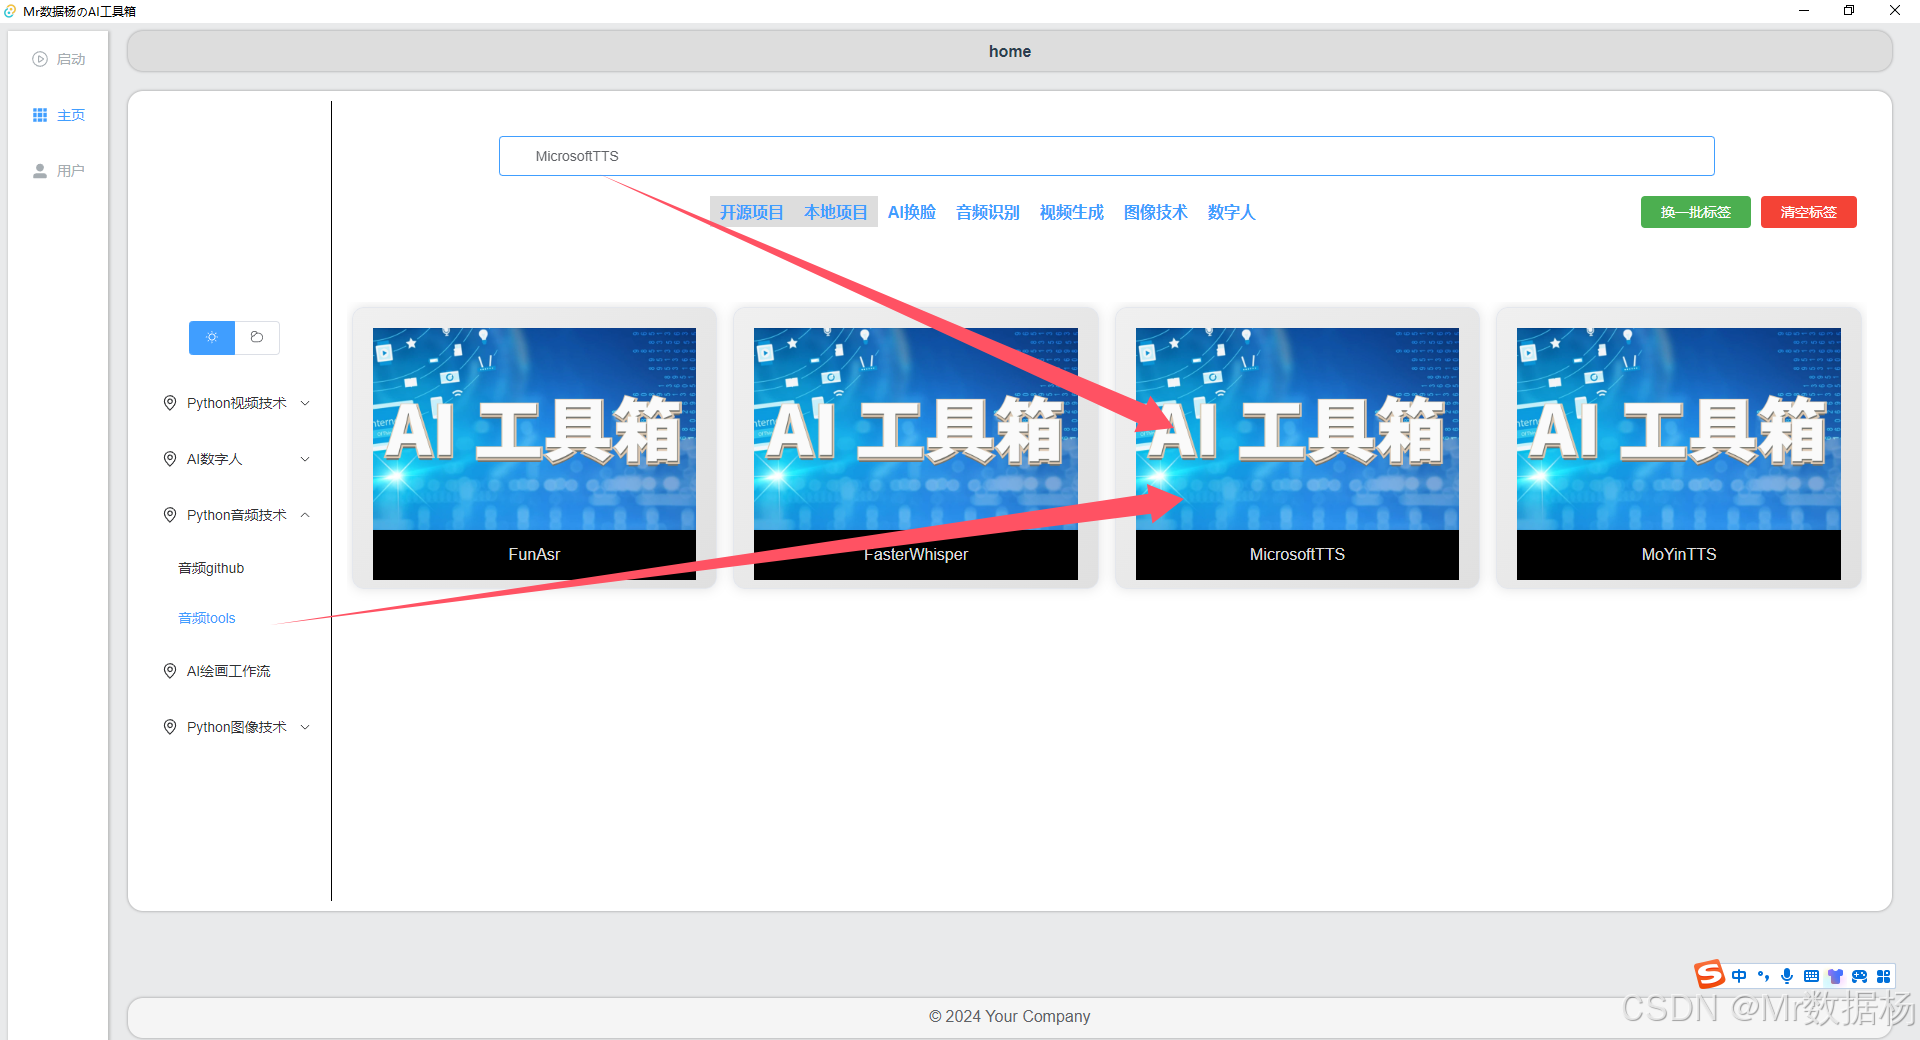1920x1040 pixels.
Task: Expand the Python视频技术 chevron
Action: click(x=305, y=403)
